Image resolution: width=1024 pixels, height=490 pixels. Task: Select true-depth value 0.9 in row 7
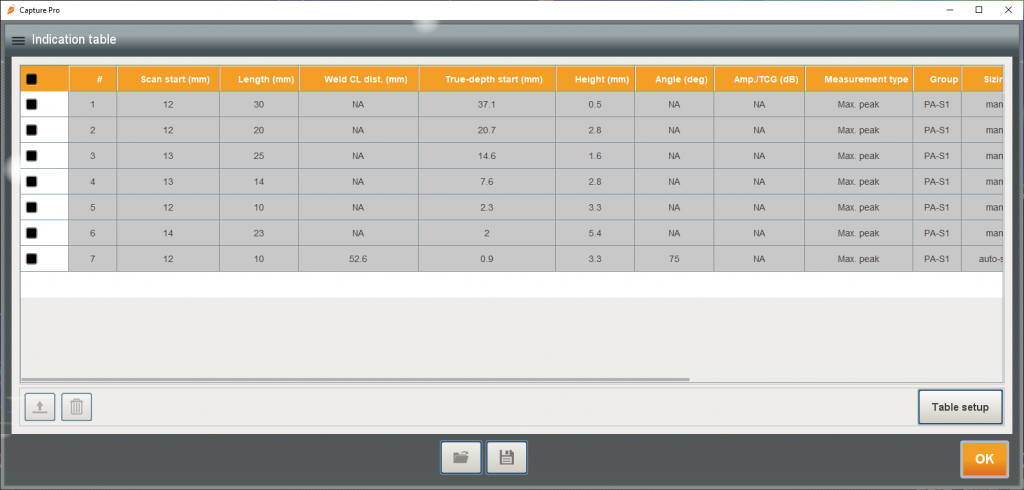coord(487,259)
